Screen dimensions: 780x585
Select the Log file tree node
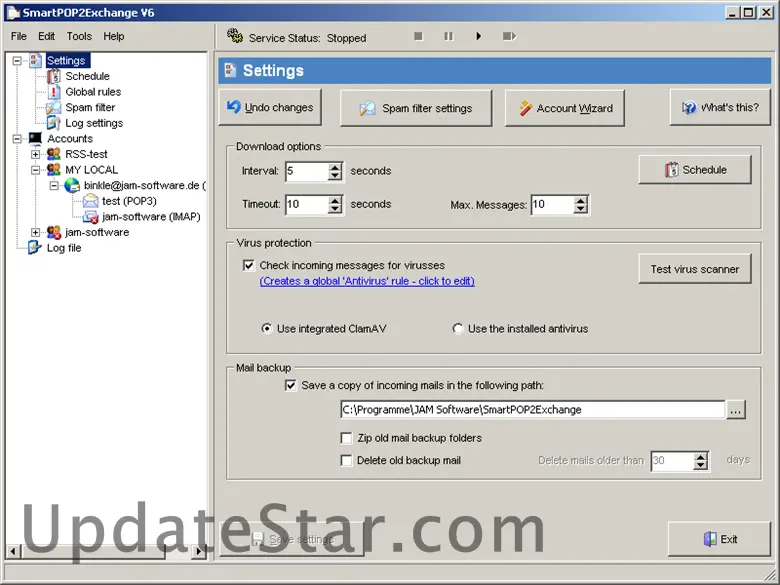click(x=64, y=248)
